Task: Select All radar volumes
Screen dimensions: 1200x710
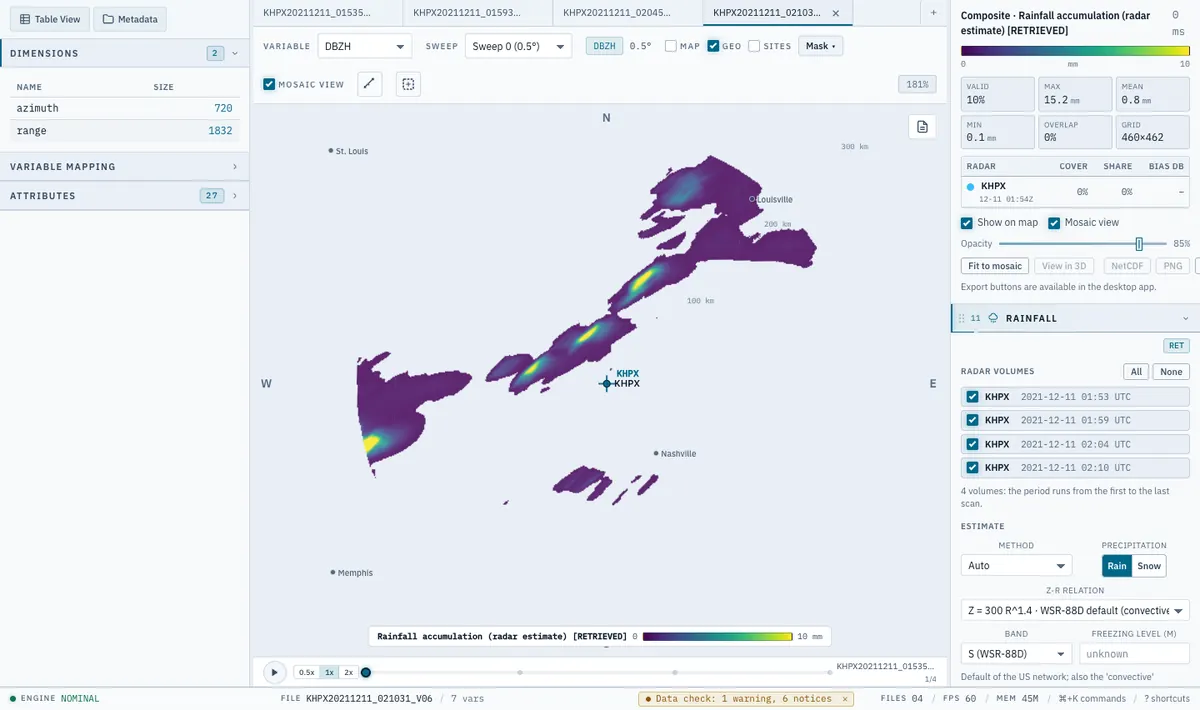Action: coord(1136,372)
